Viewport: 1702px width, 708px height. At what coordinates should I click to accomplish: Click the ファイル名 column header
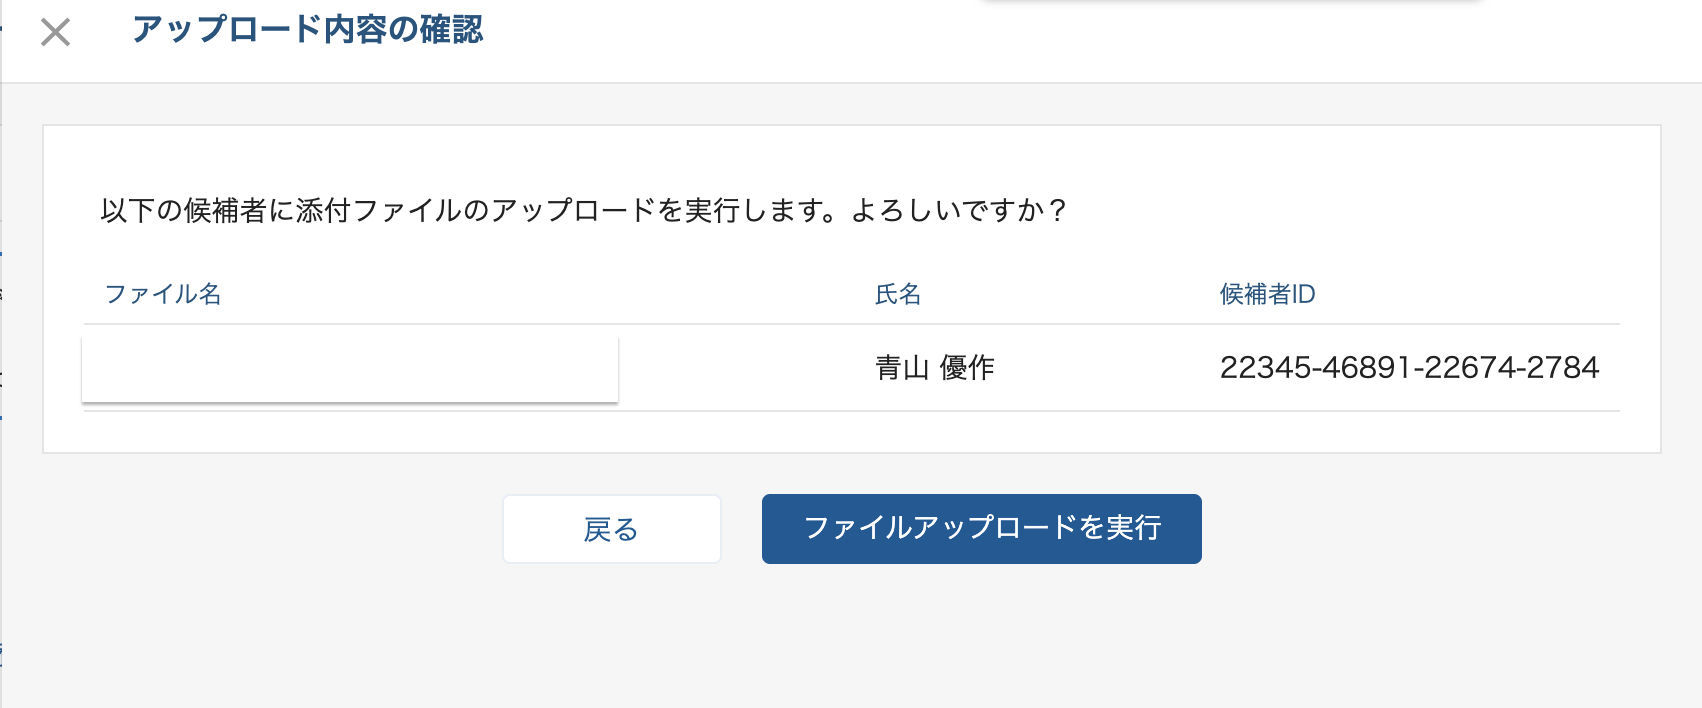163,294
